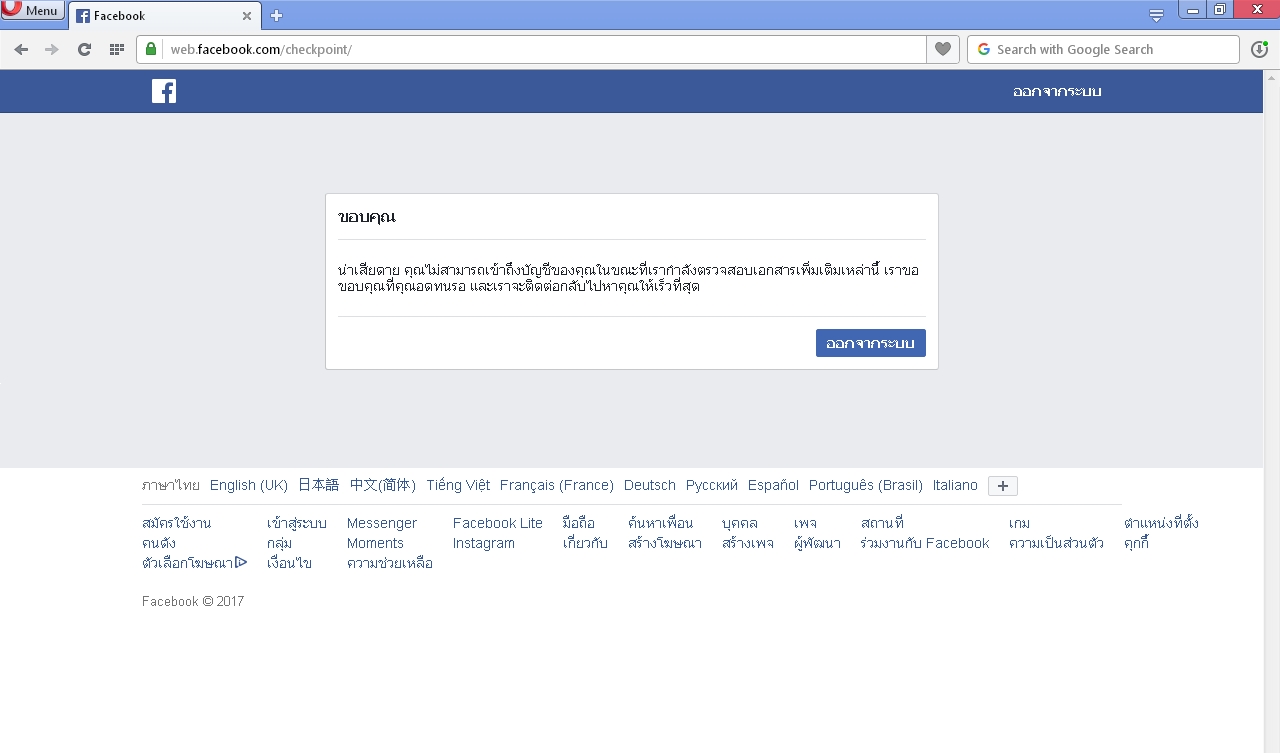Open the Speed Dial grid icon
This screenshot has height=753, width=1280.
[116, 49]
